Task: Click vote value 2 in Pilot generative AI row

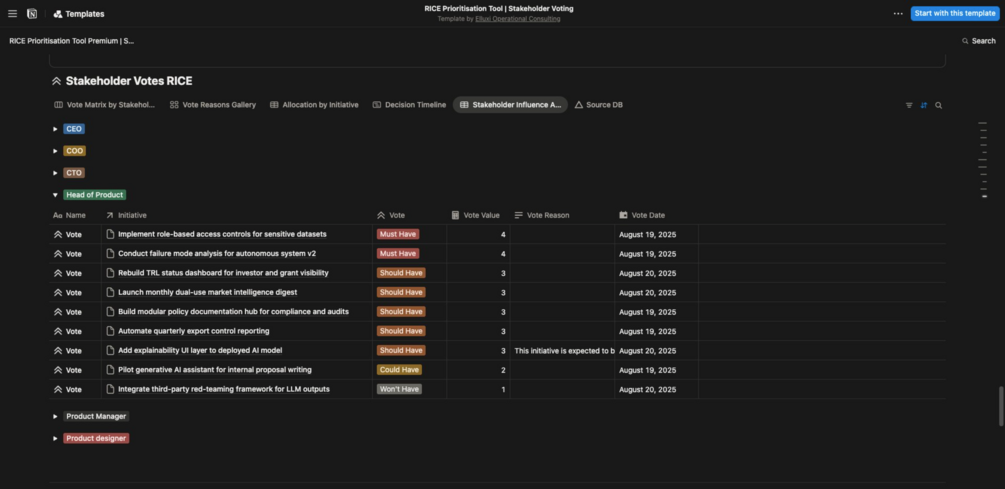Action: 503,370
